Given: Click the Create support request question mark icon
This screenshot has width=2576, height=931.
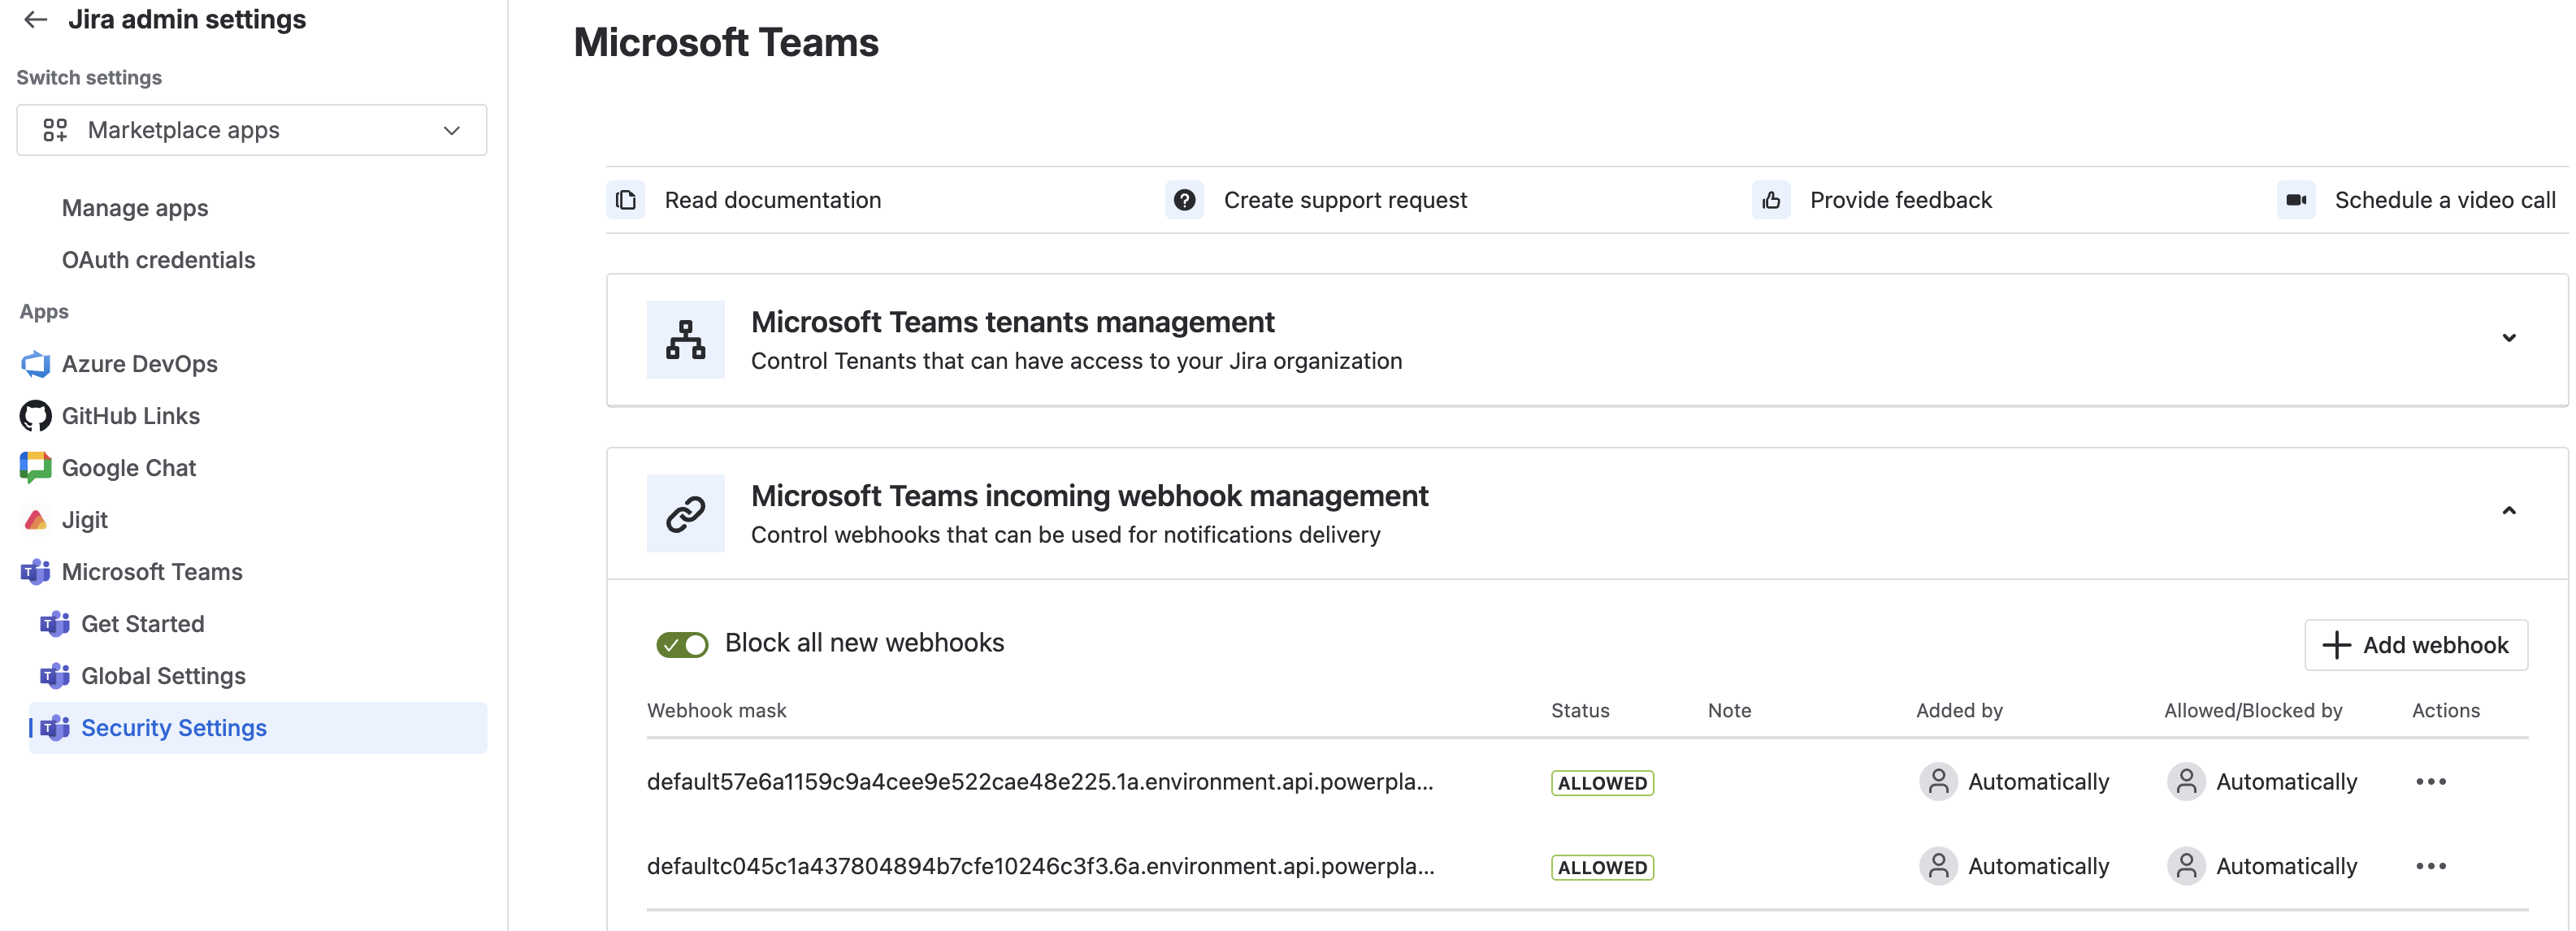Looking at the screenshot, I should [x=1184, y=200].
